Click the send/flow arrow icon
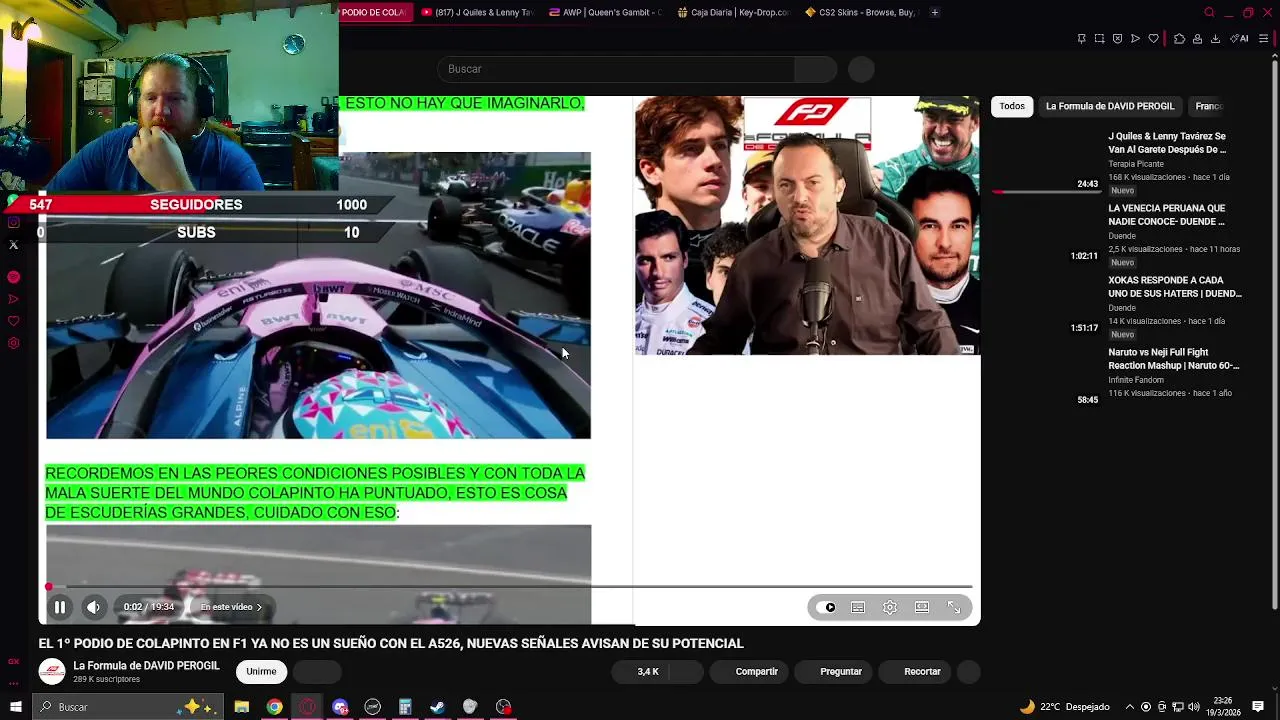The image size is (1280, 720). point(1135,39)
